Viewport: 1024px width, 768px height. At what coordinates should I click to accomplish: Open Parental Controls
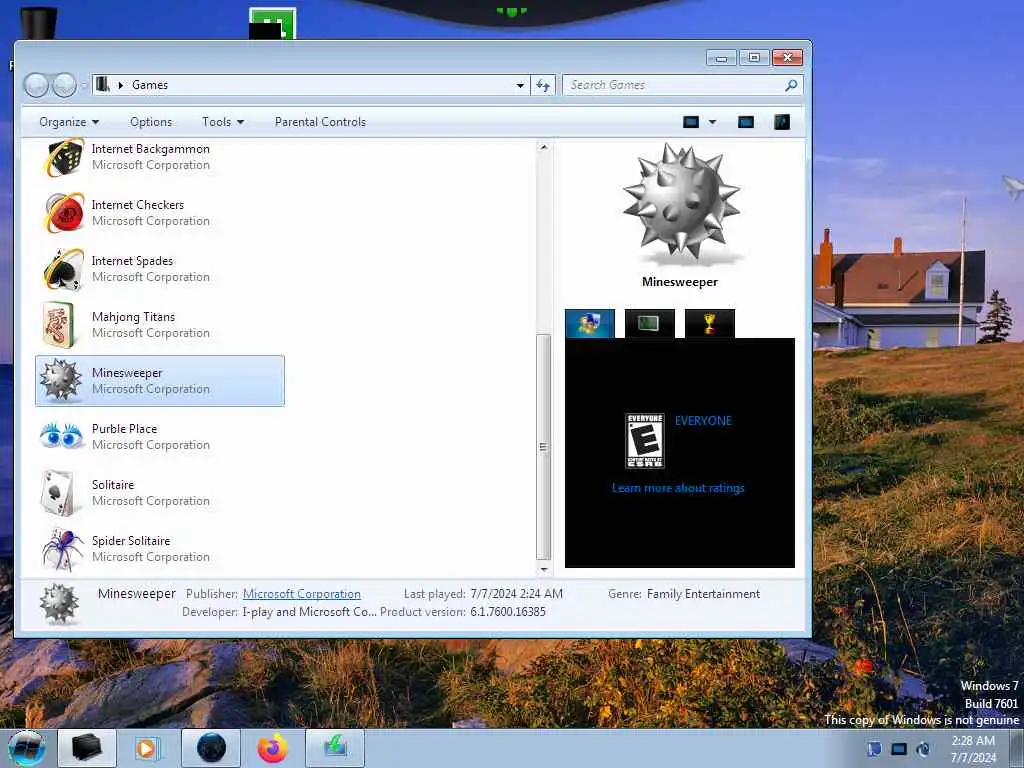click(x=320, y=122)
